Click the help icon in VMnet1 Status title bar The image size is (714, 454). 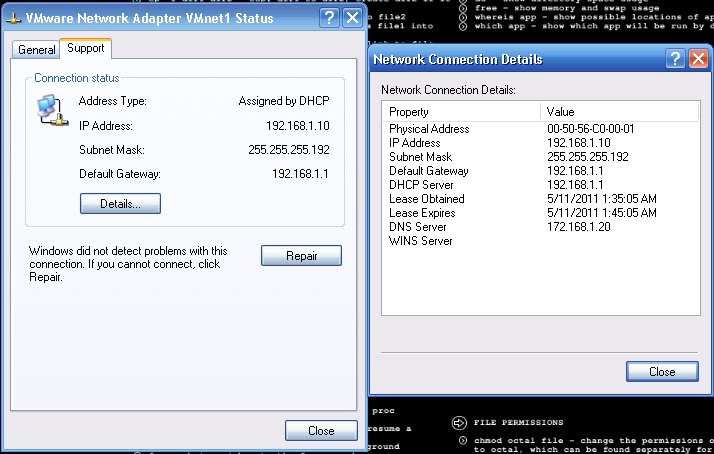pyautogui.click(x=329, y=18)
